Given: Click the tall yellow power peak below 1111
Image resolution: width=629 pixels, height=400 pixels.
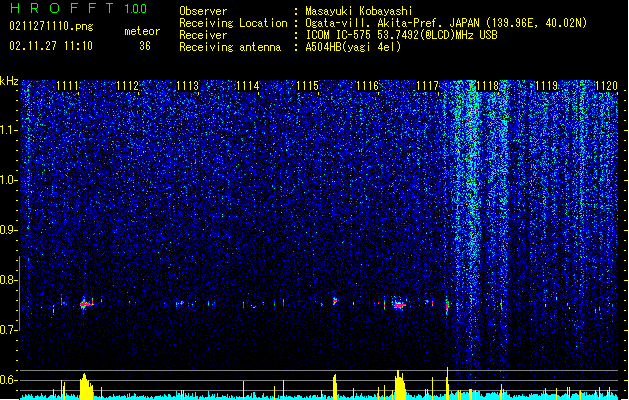Looking at the screenshot, I should click(x=85, y=386).
